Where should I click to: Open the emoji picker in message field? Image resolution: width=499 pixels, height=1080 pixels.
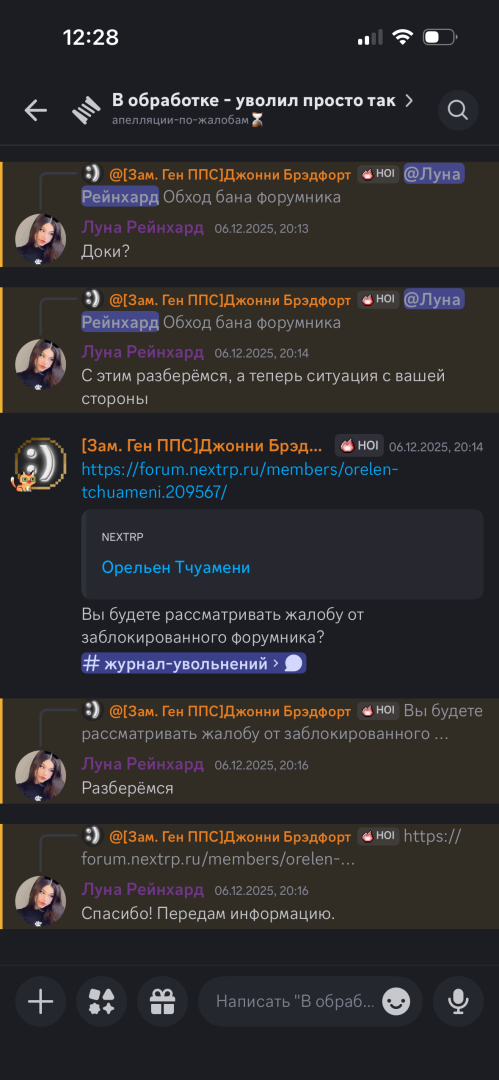[x=396, y=1001]
